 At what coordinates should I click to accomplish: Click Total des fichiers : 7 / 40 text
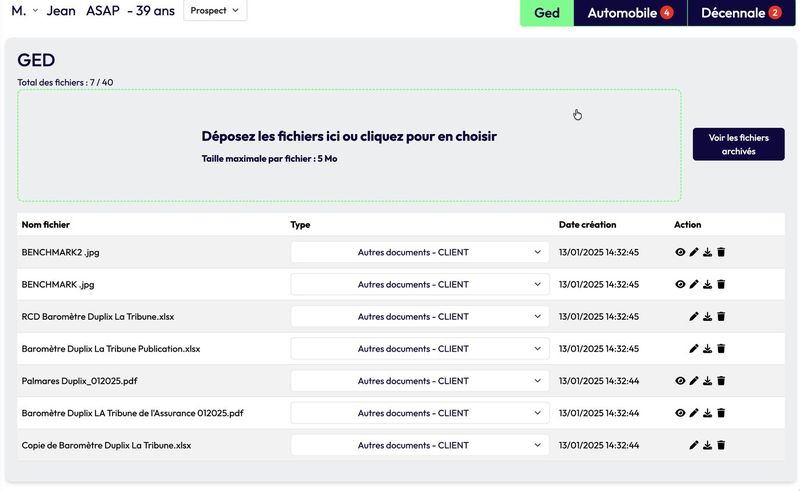[65, 82]
